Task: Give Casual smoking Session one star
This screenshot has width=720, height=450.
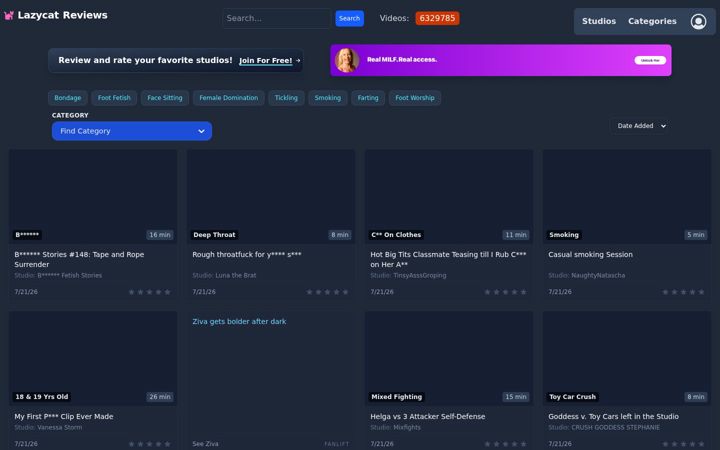Action: [665, 292]
